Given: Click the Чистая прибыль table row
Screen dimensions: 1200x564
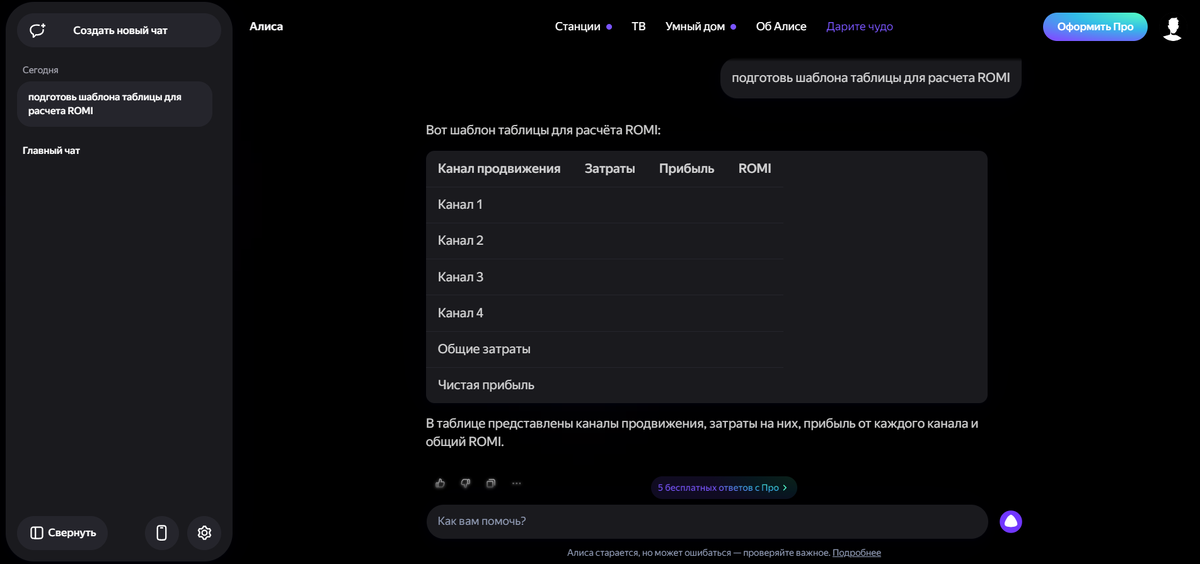Looking at the screenshot, I should (605, 385).
